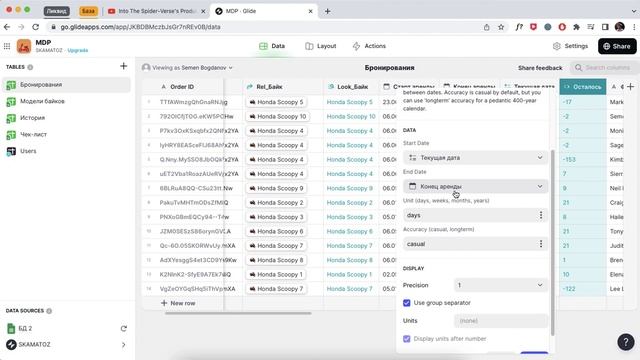
Task: Close the MDP - Glide tab
Action: click(310, 11)
